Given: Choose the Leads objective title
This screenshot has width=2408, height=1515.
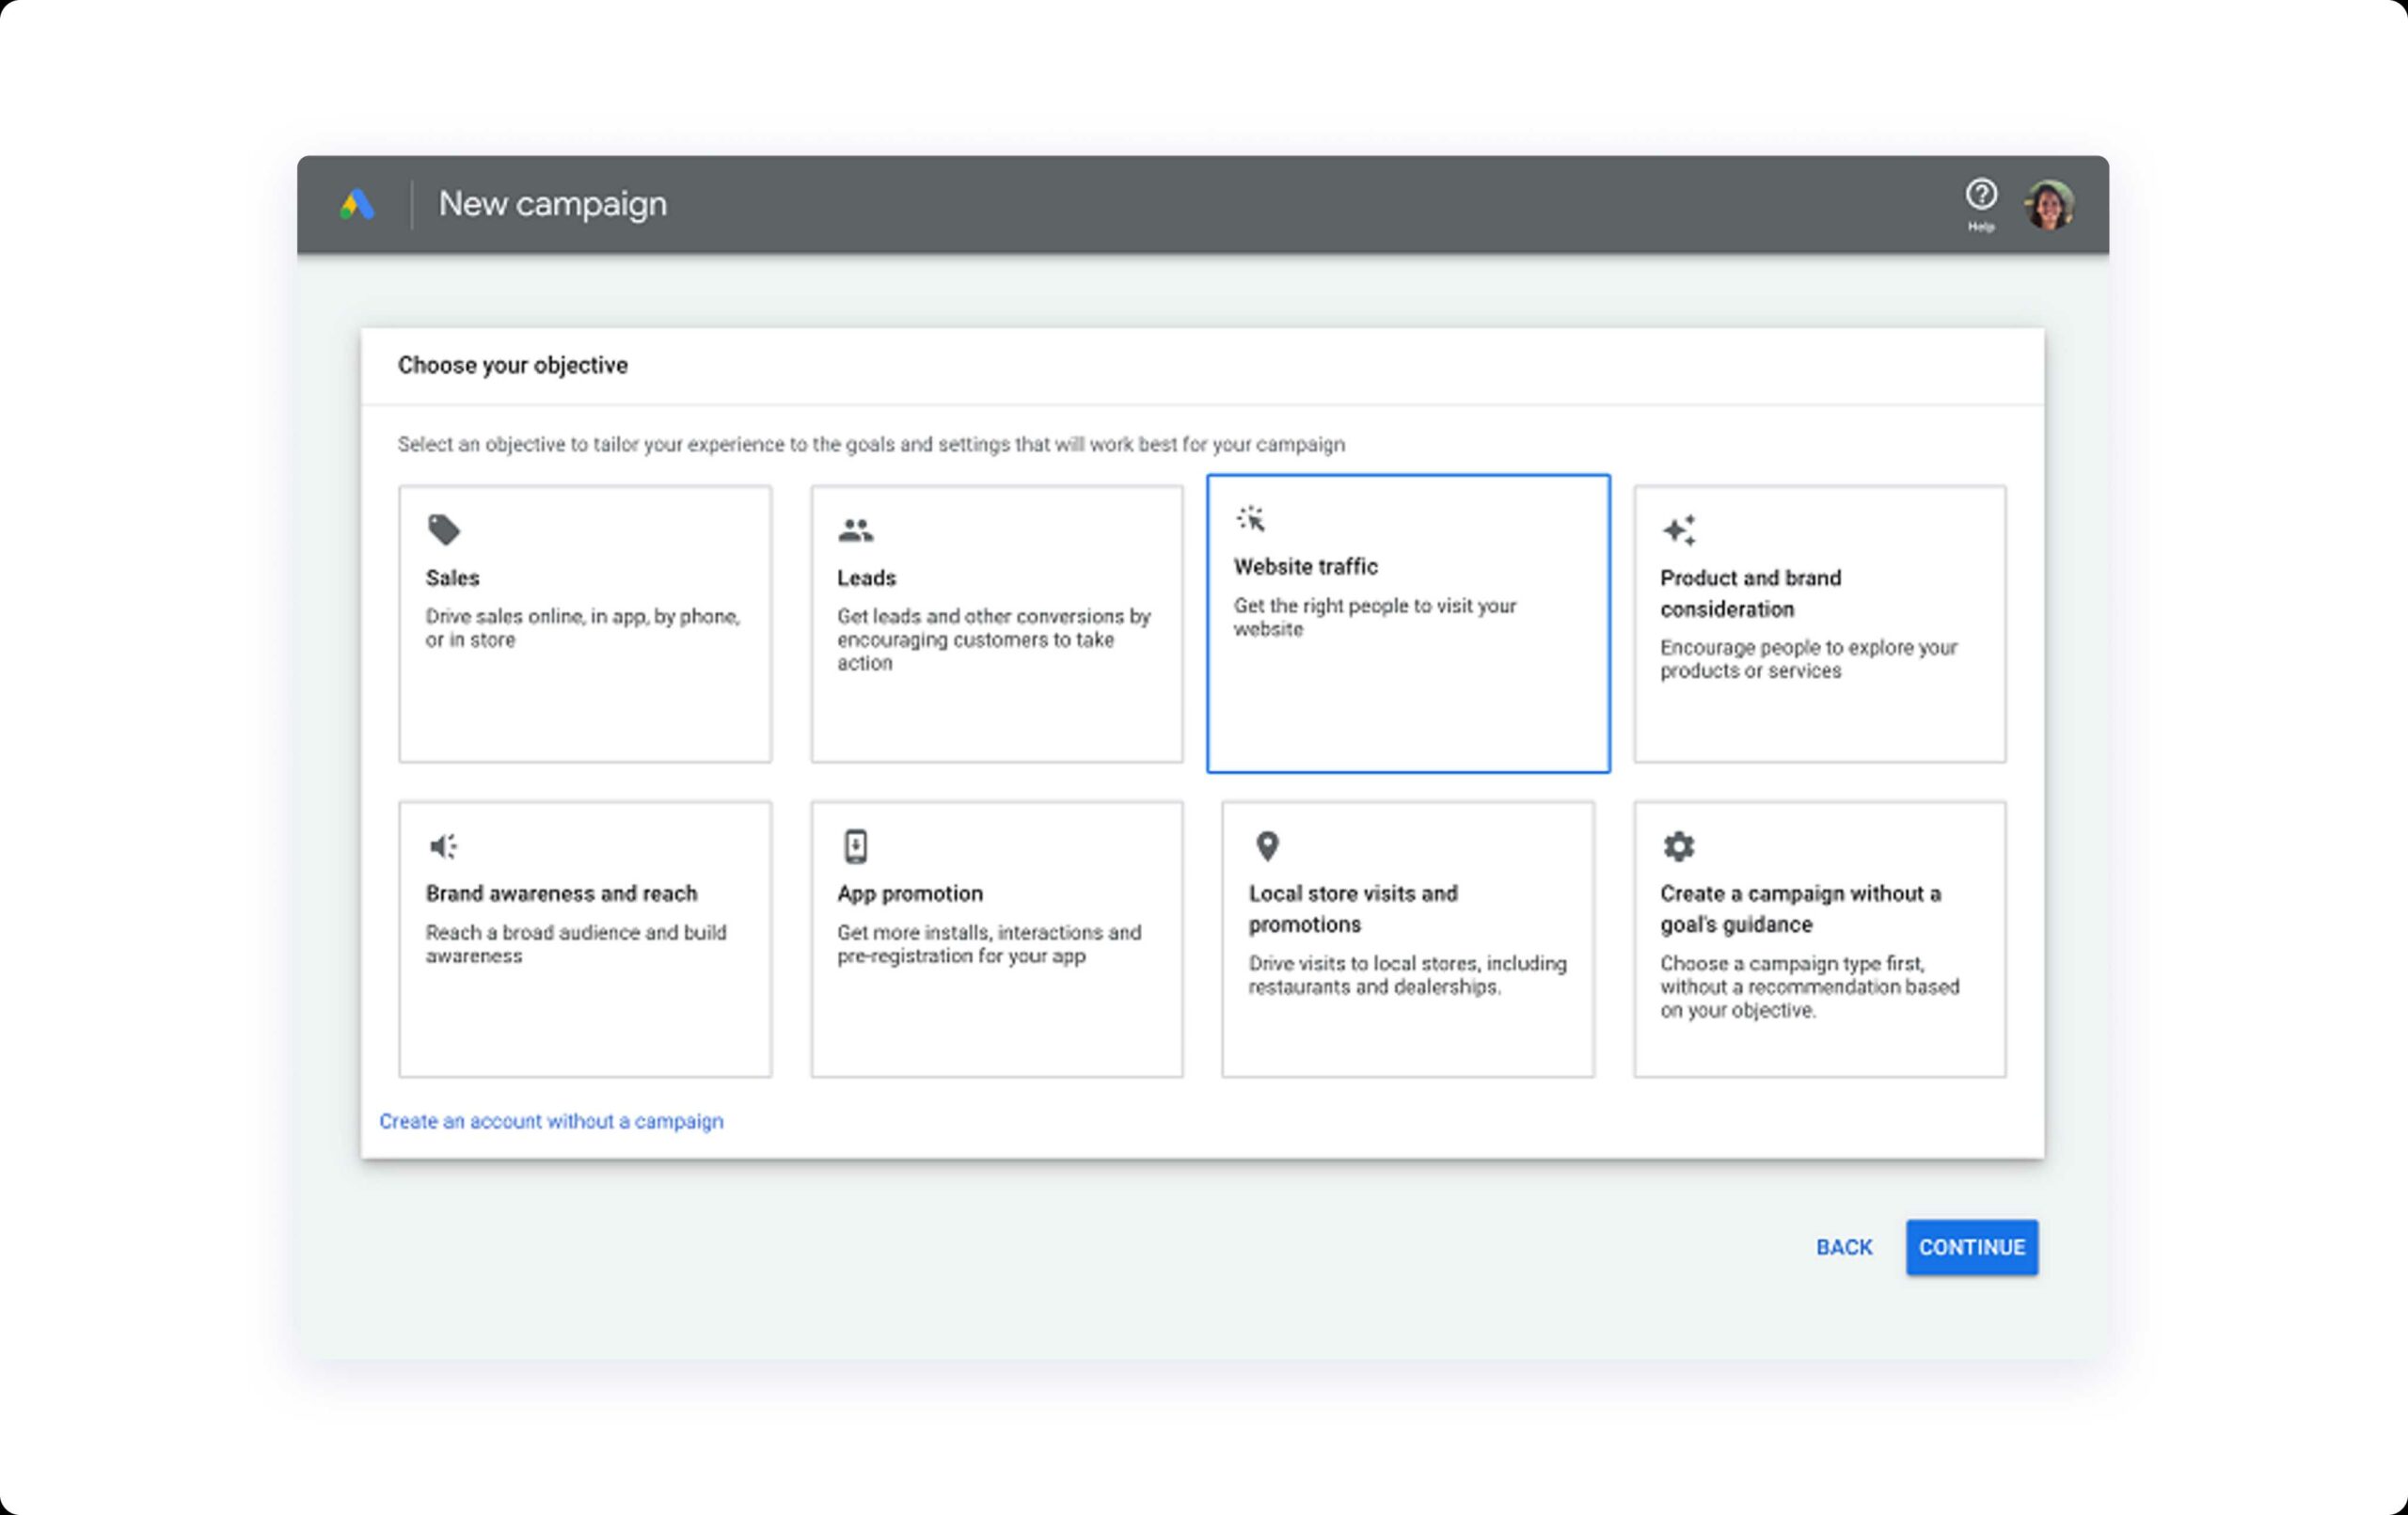Looking at the screenshot, I should point(866,578).
